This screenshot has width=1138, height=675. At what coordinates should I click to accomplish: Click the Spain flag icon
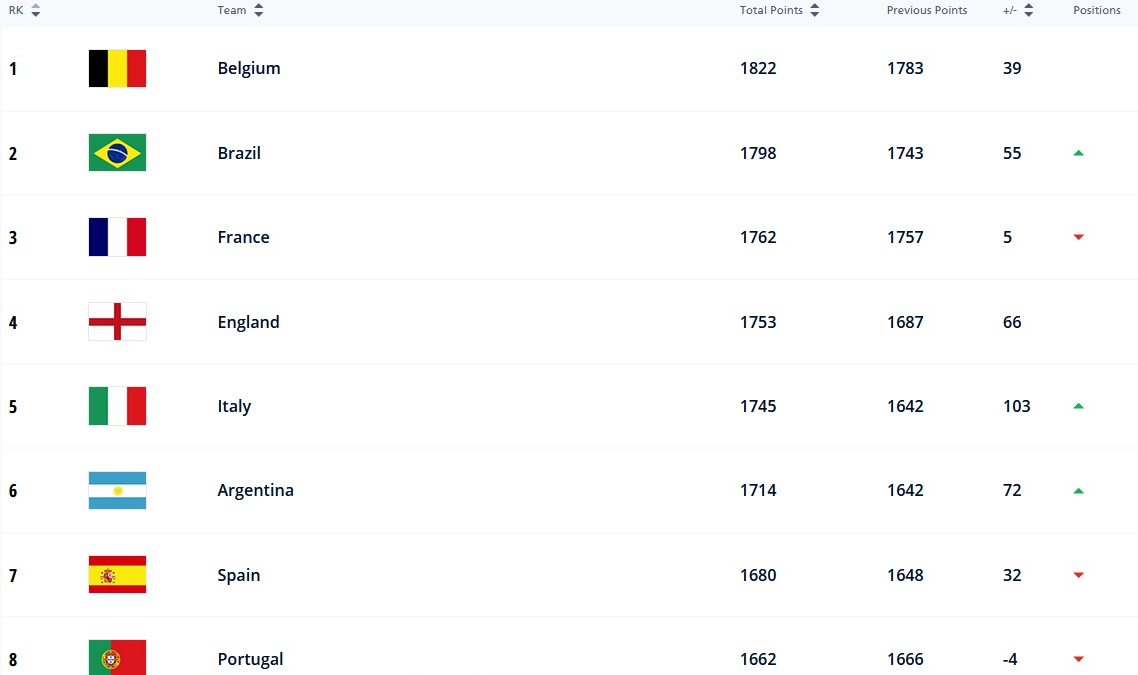117,575
